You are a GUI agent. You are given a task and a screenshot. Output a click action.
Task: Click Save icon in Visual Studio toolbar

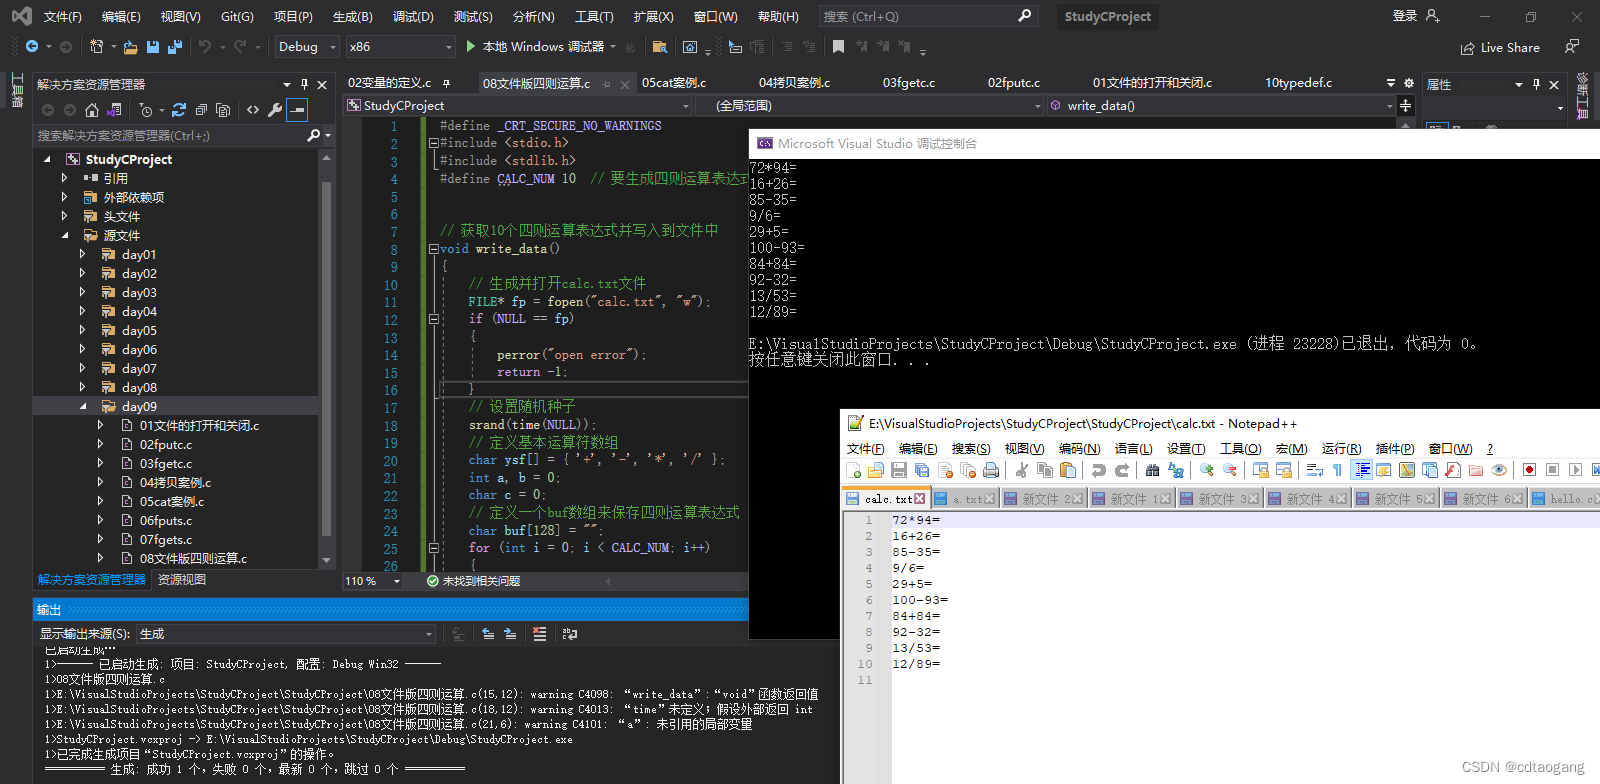(153, 47)
